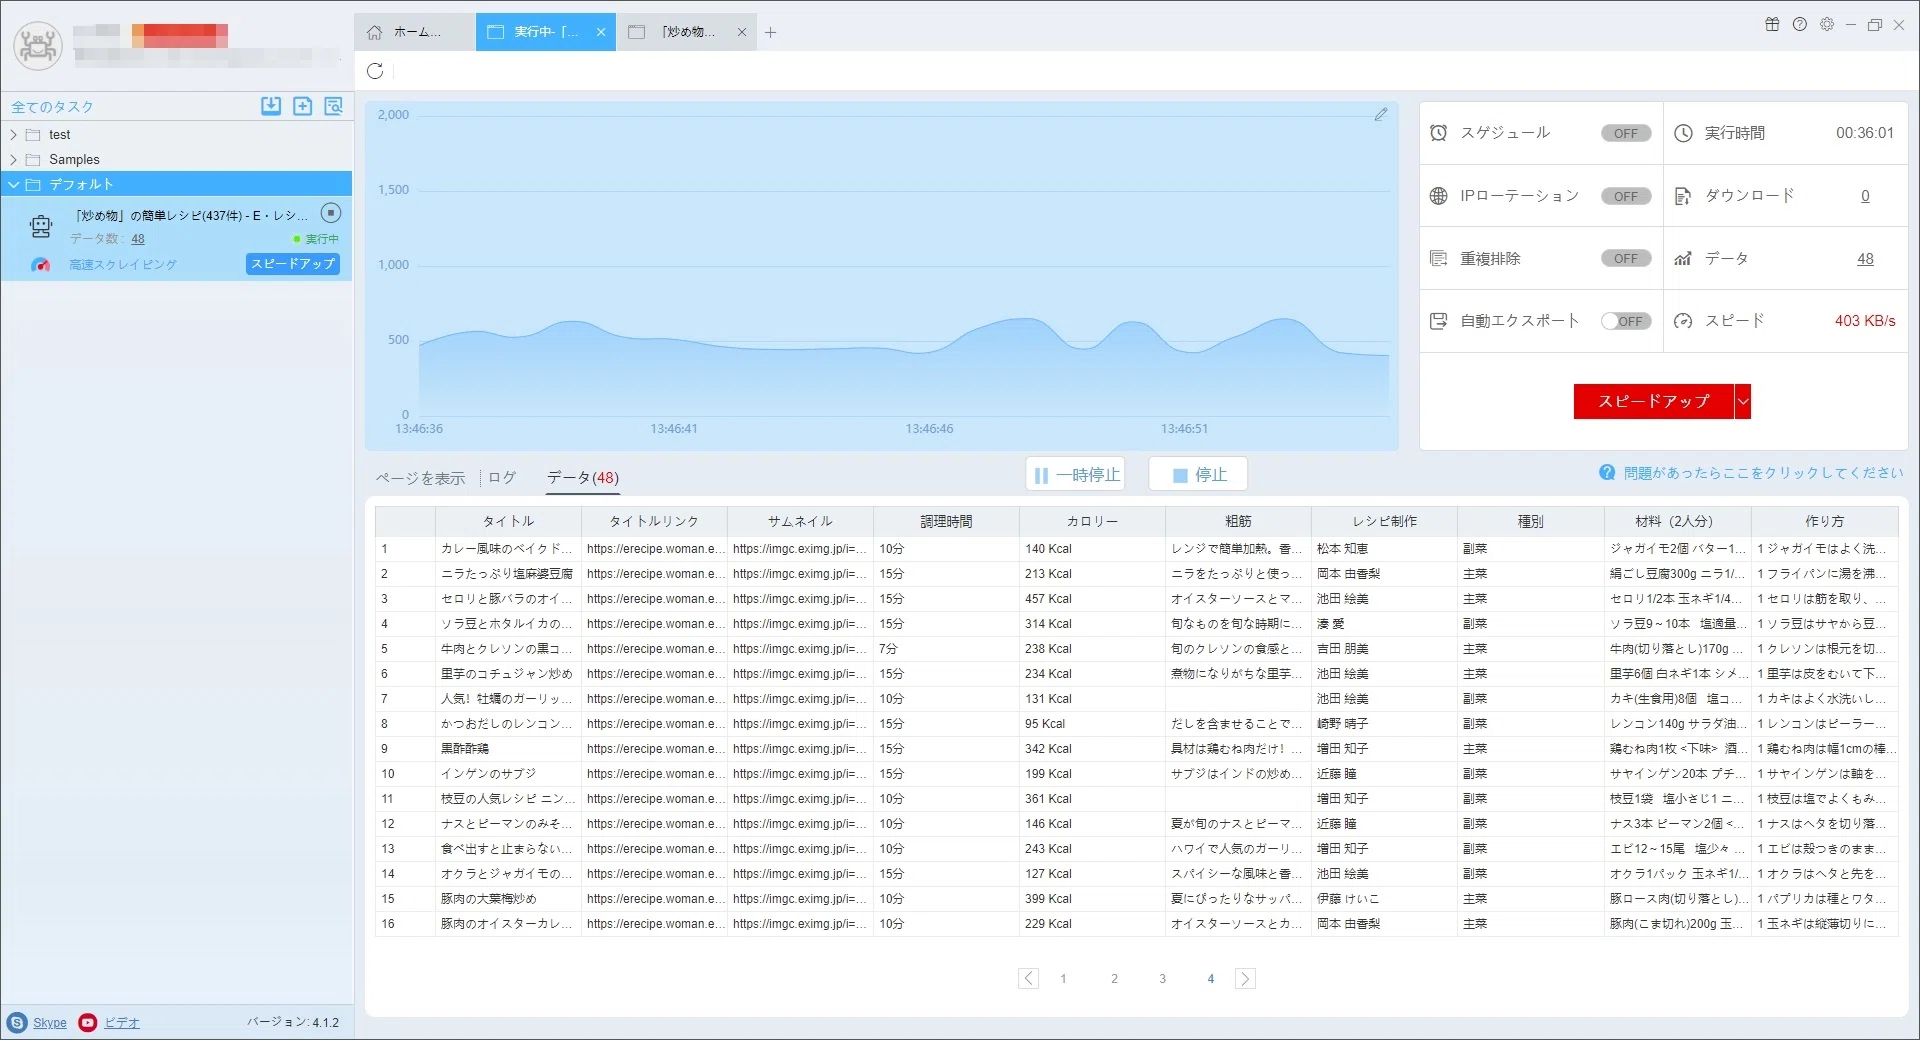Expand the Samples folder
1920x1040 pixels.
click(x=13, y=160)
